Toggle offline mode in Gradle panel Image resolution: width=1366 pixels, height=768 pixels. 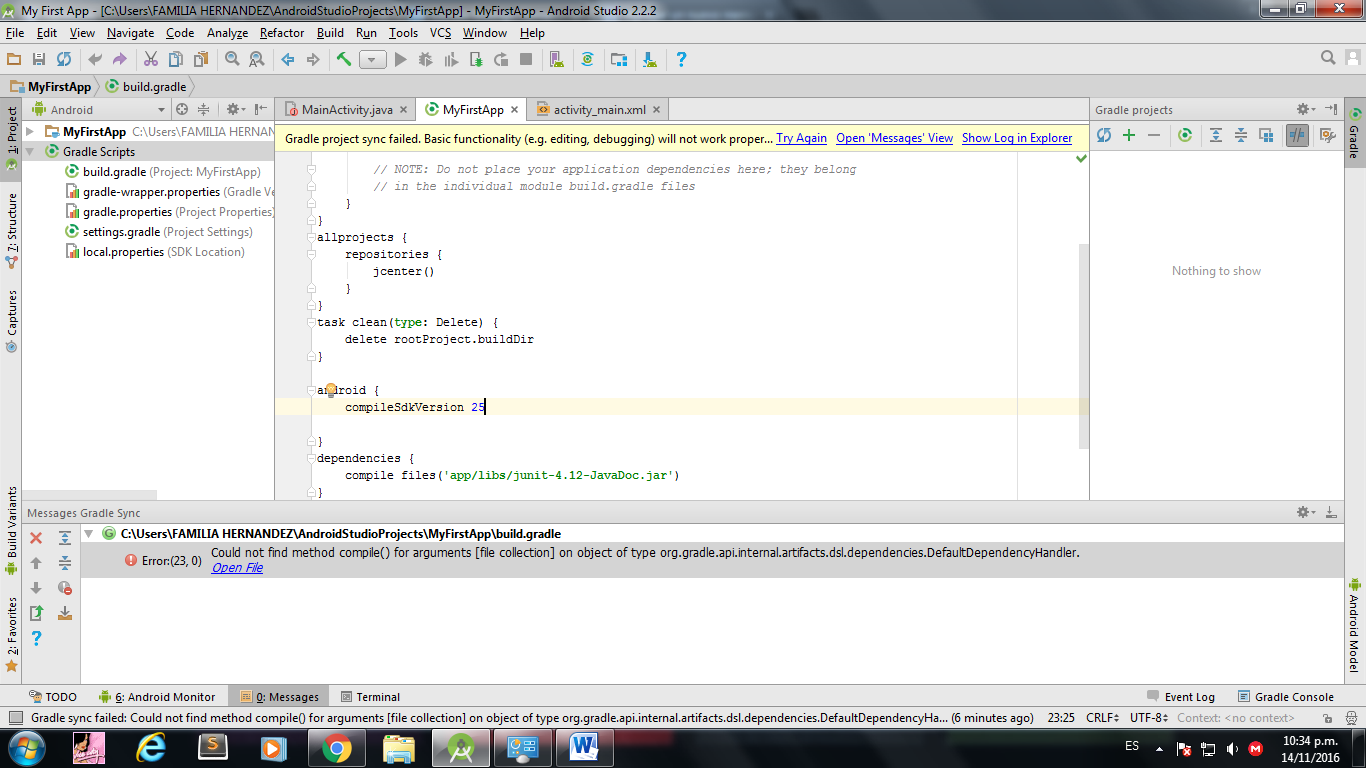coord(1297,135)
